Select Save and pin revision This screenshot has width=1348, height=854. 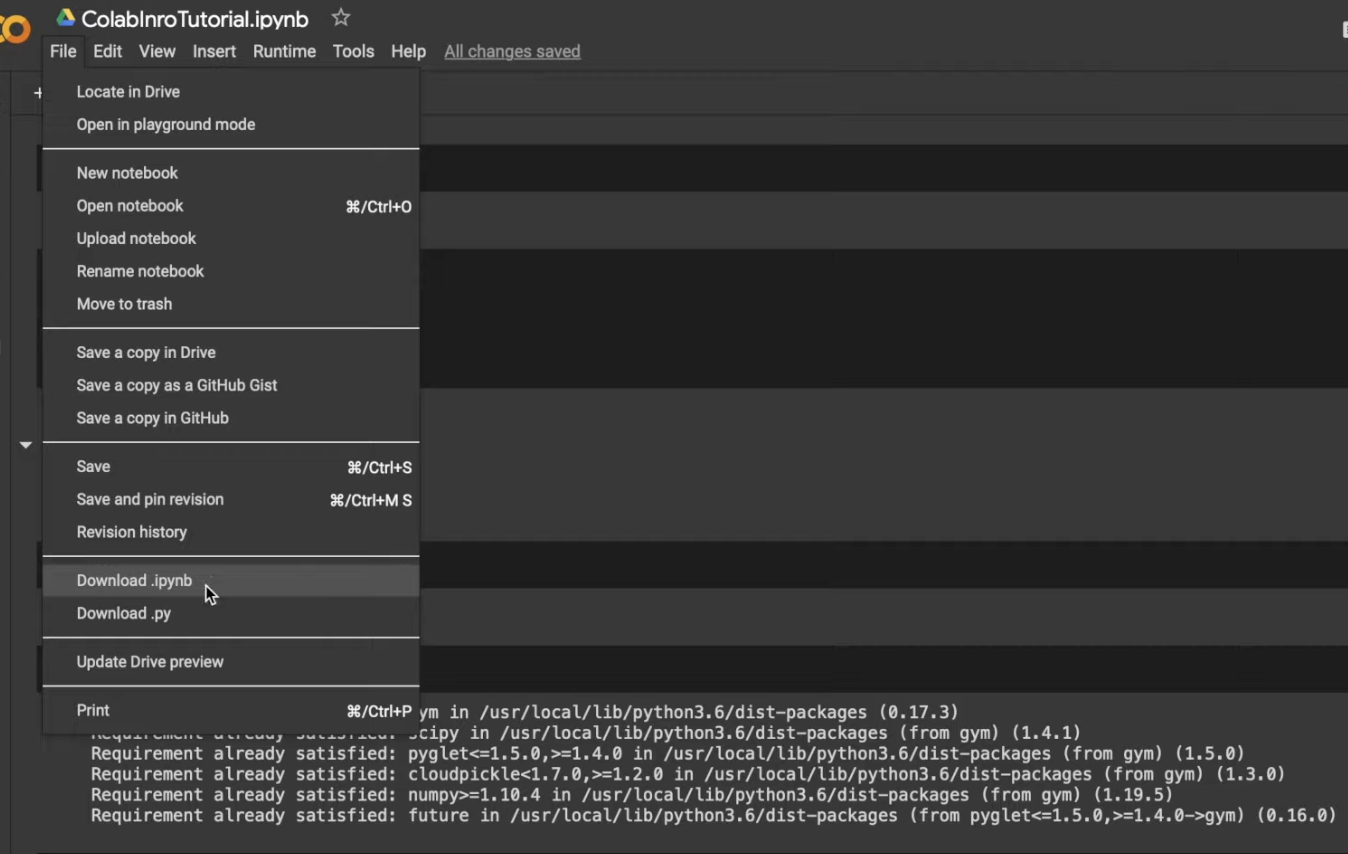pos(231,499)
